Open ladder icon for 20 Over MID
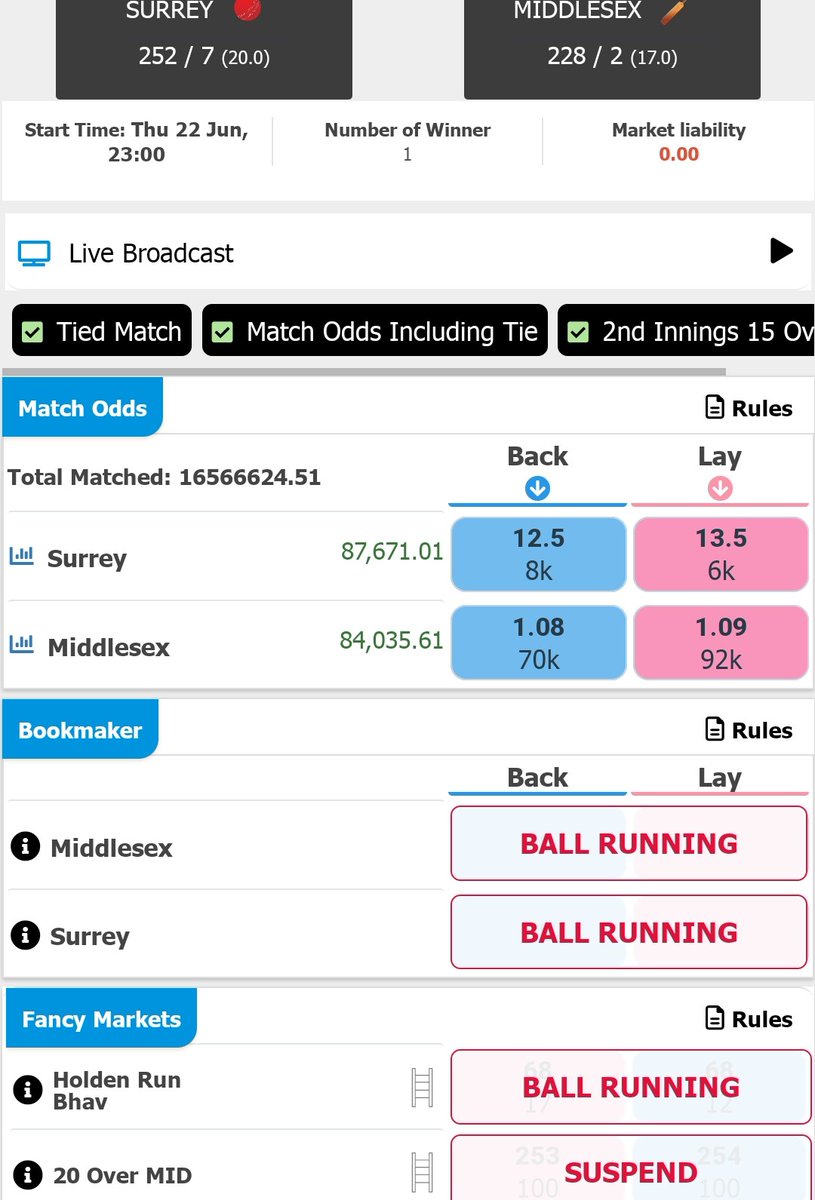Screen dimensions: 815x1200 (422, 1172)
